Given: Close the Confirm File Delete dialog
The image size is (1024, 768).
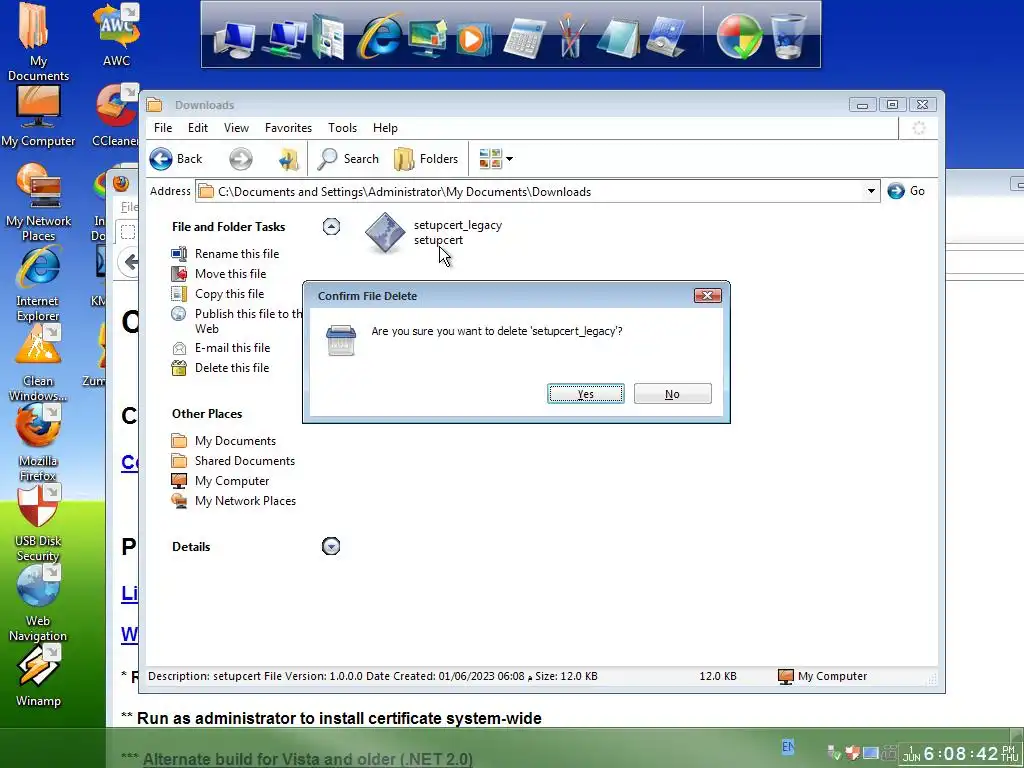Looking at the screenshot, I should point(707,296).
